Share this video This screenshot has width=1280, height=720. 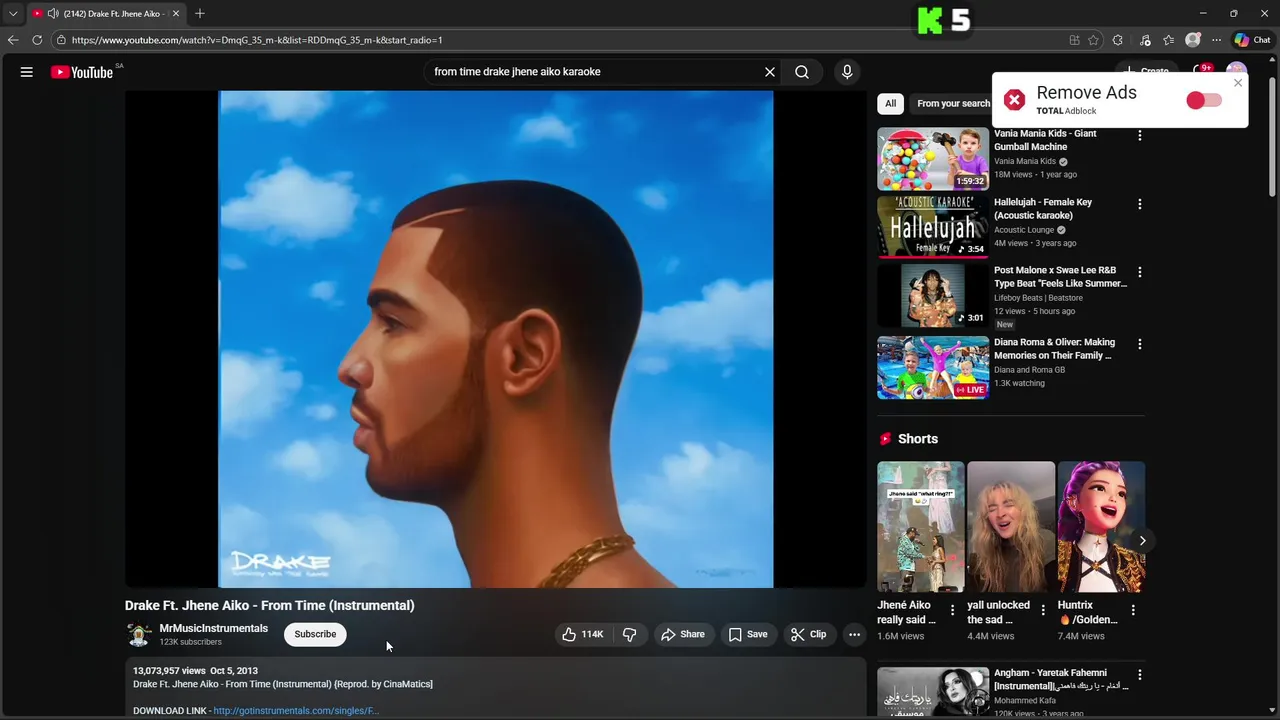[683, 634]
